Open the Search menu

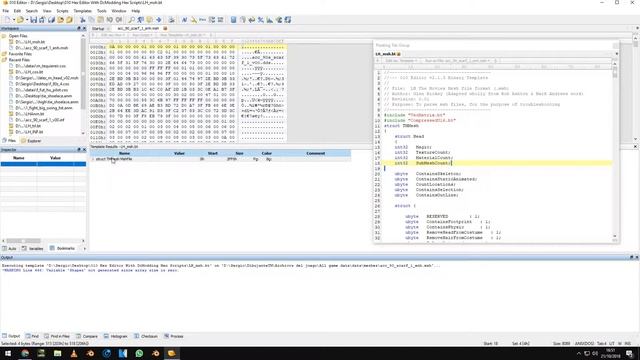click(31, 11)
